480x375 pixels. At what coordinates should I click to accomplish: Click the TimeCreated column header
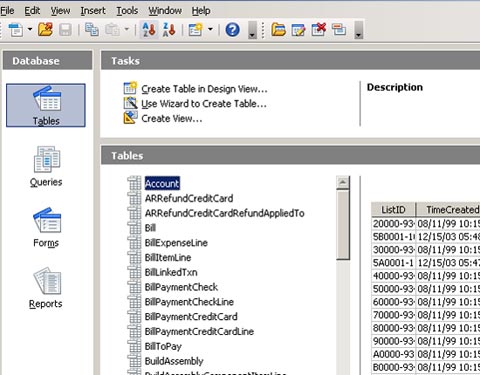point(448,210)
